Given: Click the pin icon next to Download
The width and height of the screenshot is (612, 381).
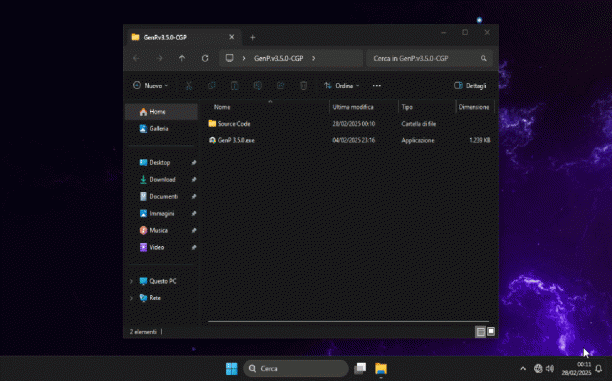Looking at the screenshot, I should 194,180.
